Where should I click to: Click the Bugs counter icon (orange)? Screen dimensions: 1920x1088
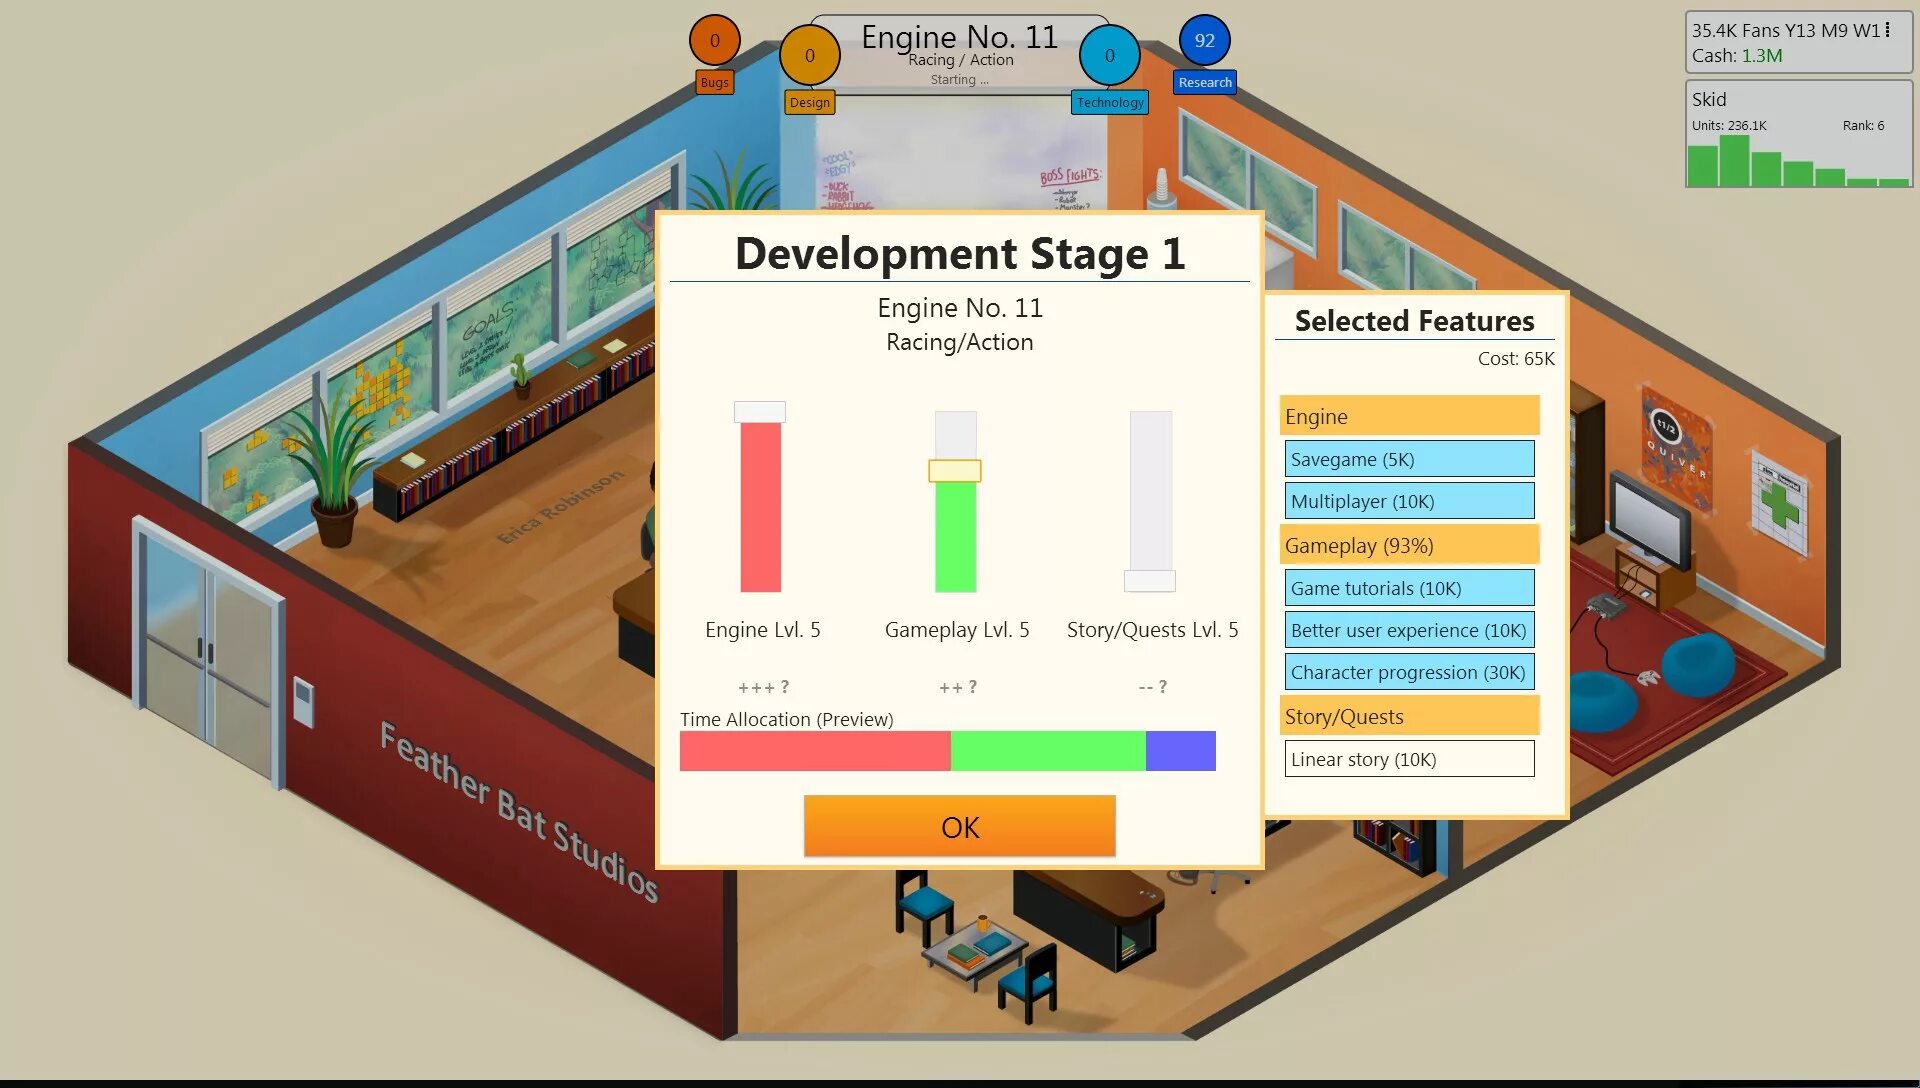tap(715, 40)
